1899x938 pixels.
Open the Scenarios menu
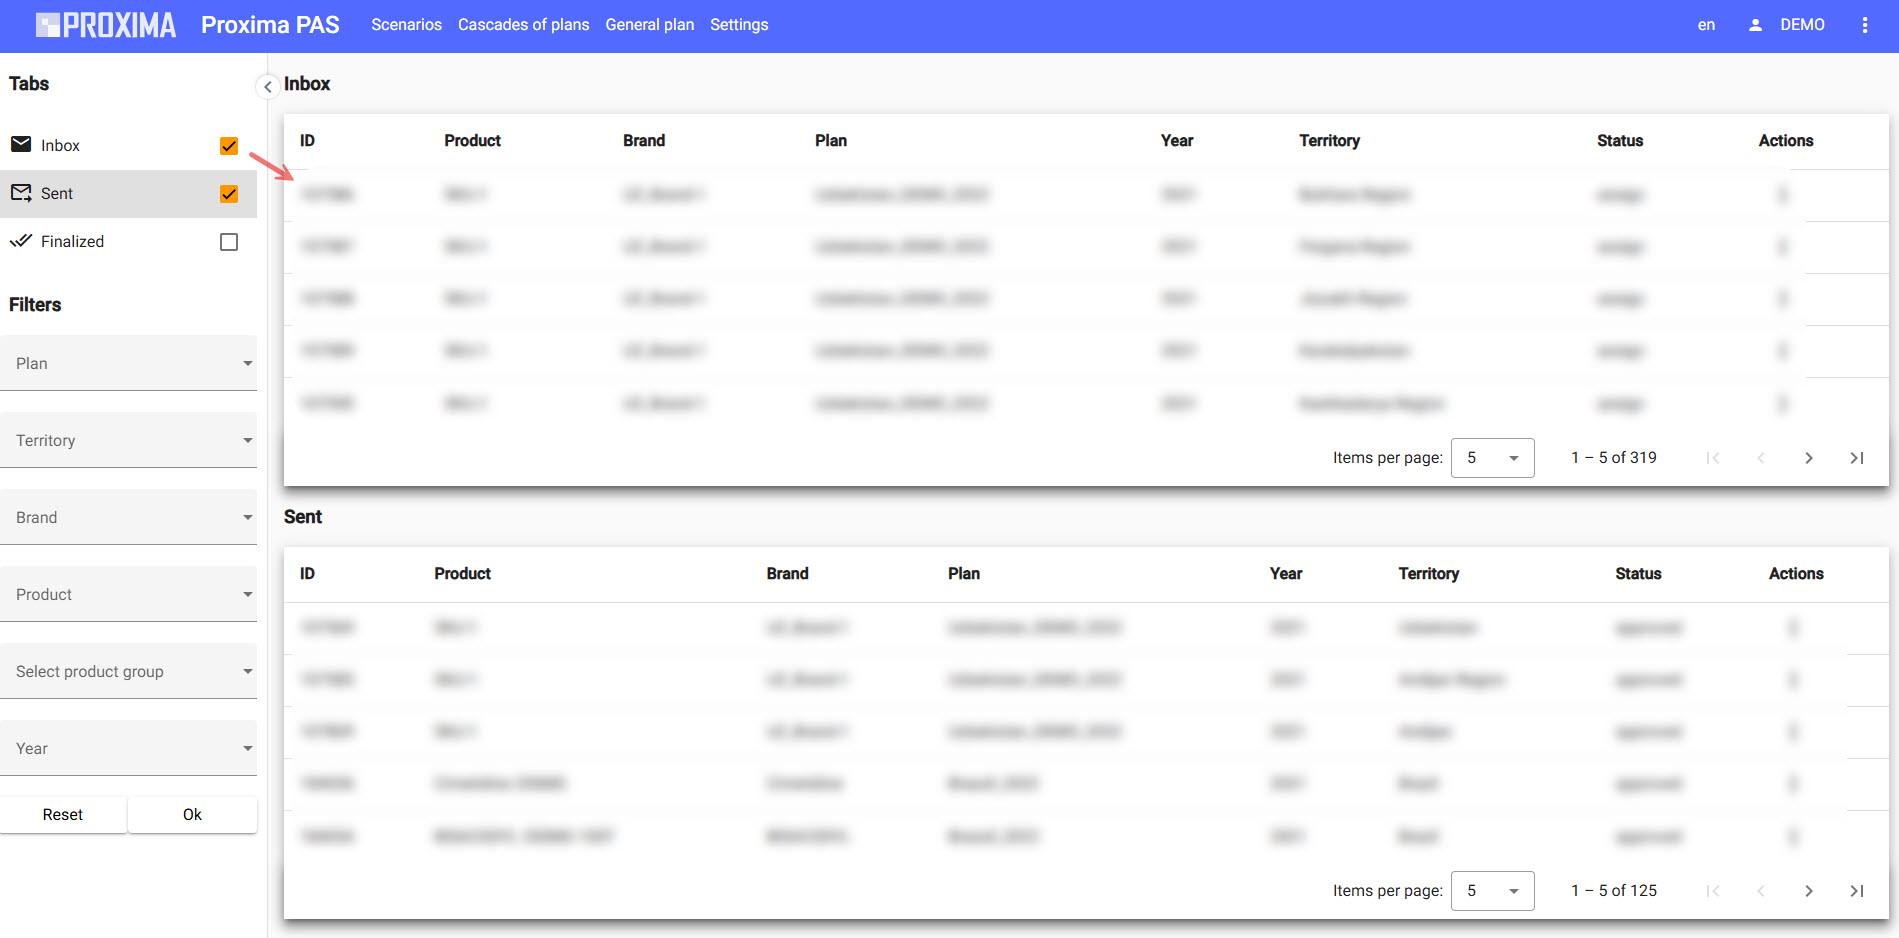406,25
